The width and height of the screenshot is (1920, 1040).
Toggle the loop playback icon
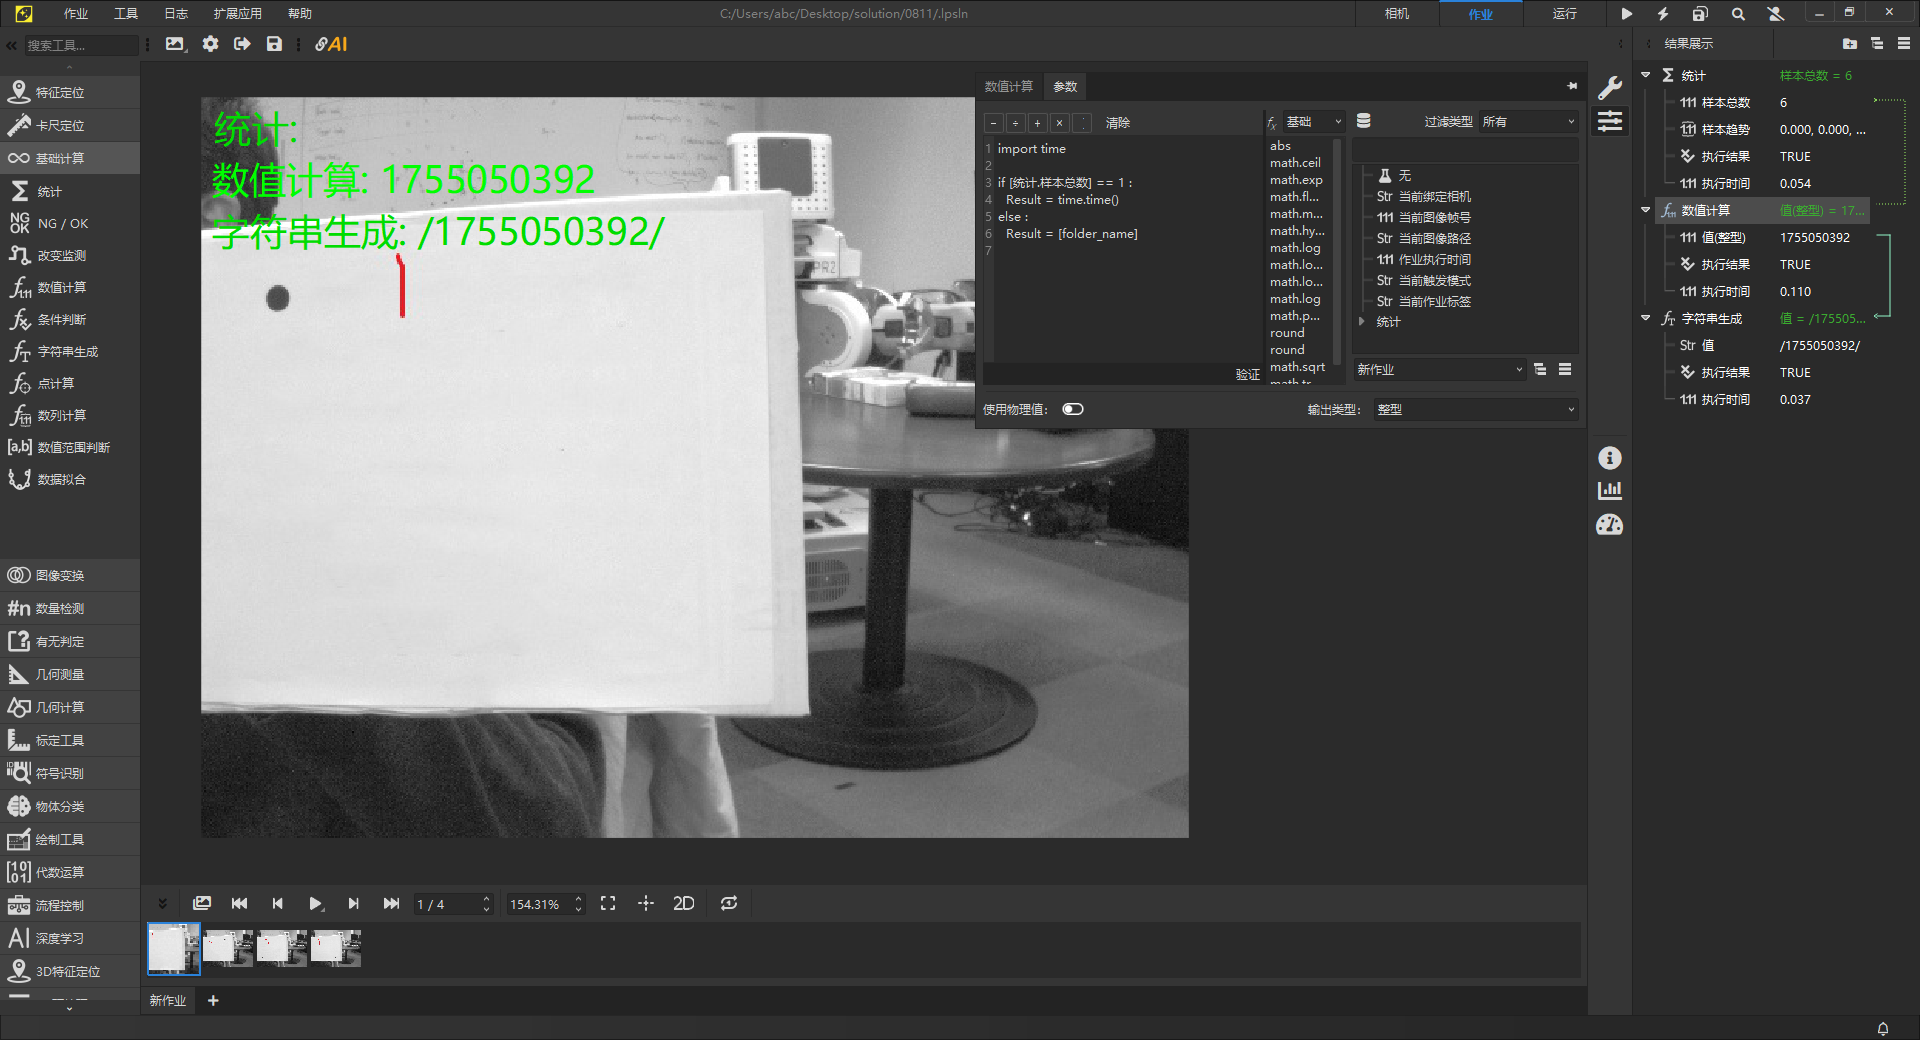click(729, 904)
